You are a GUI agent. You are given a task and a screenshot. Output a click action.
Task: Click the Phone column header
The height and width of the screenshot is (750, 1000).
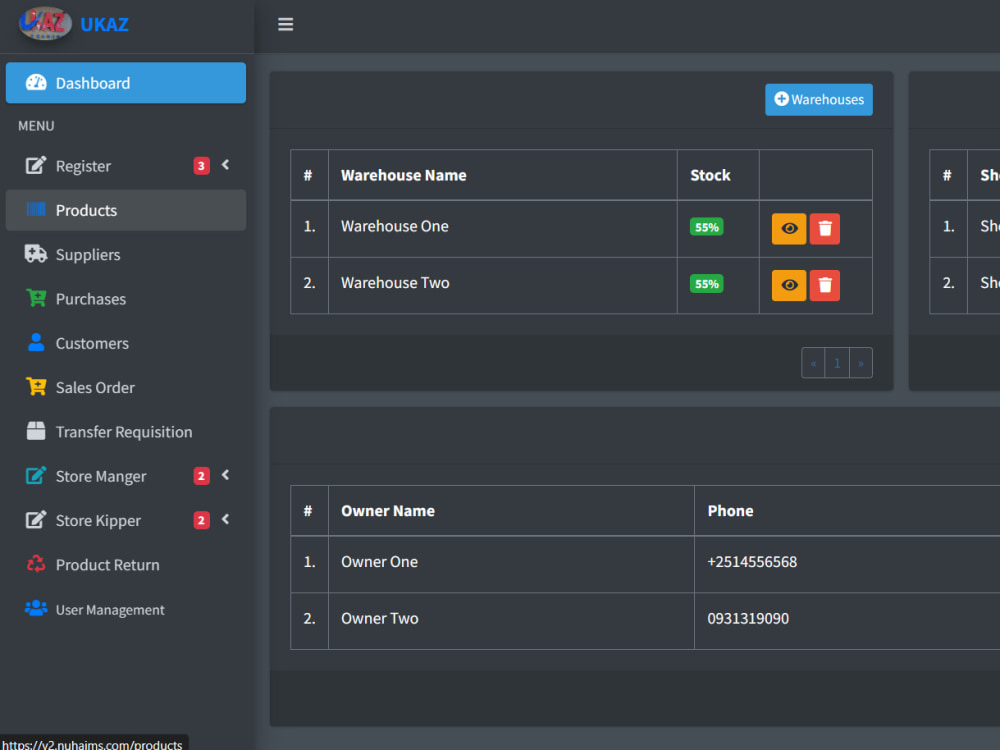[730, 511]
